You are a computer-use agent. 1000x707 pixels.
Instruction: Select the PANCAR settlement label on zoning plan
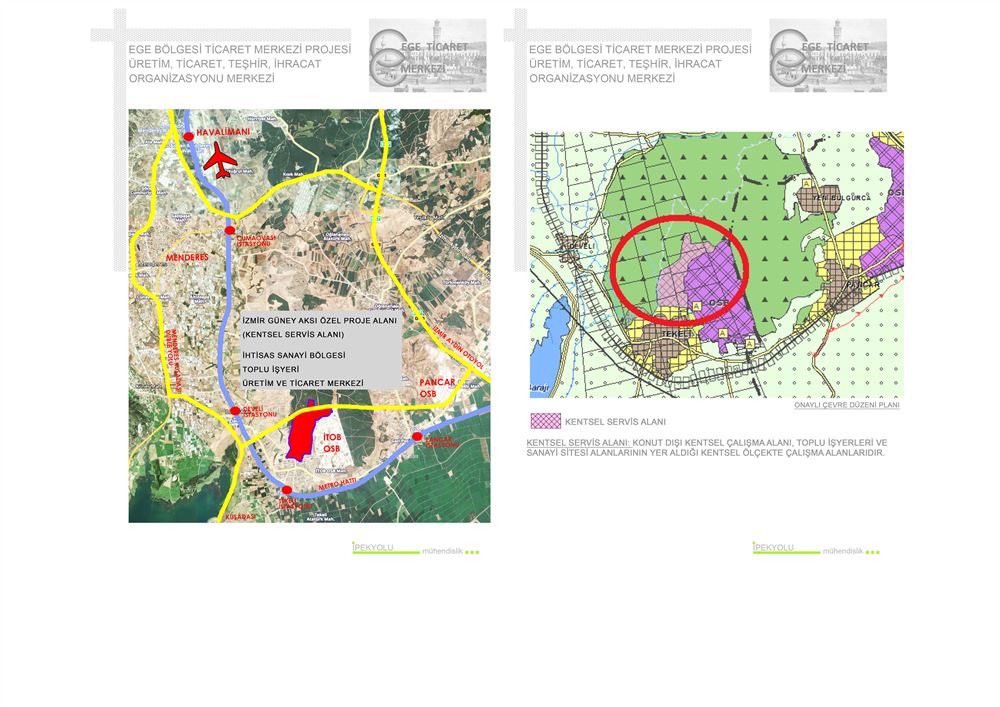pyautogui.click(x=862, y=284)
